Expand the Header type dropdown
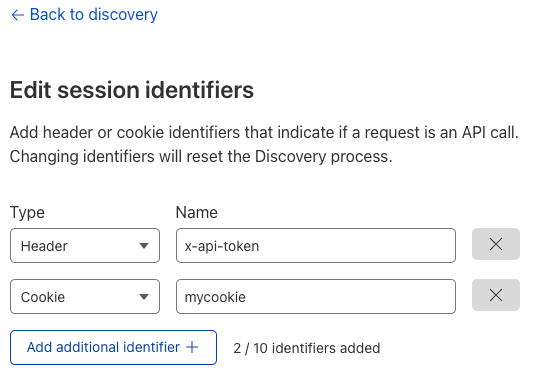This screenshot has height=389, width=560. 85,246
